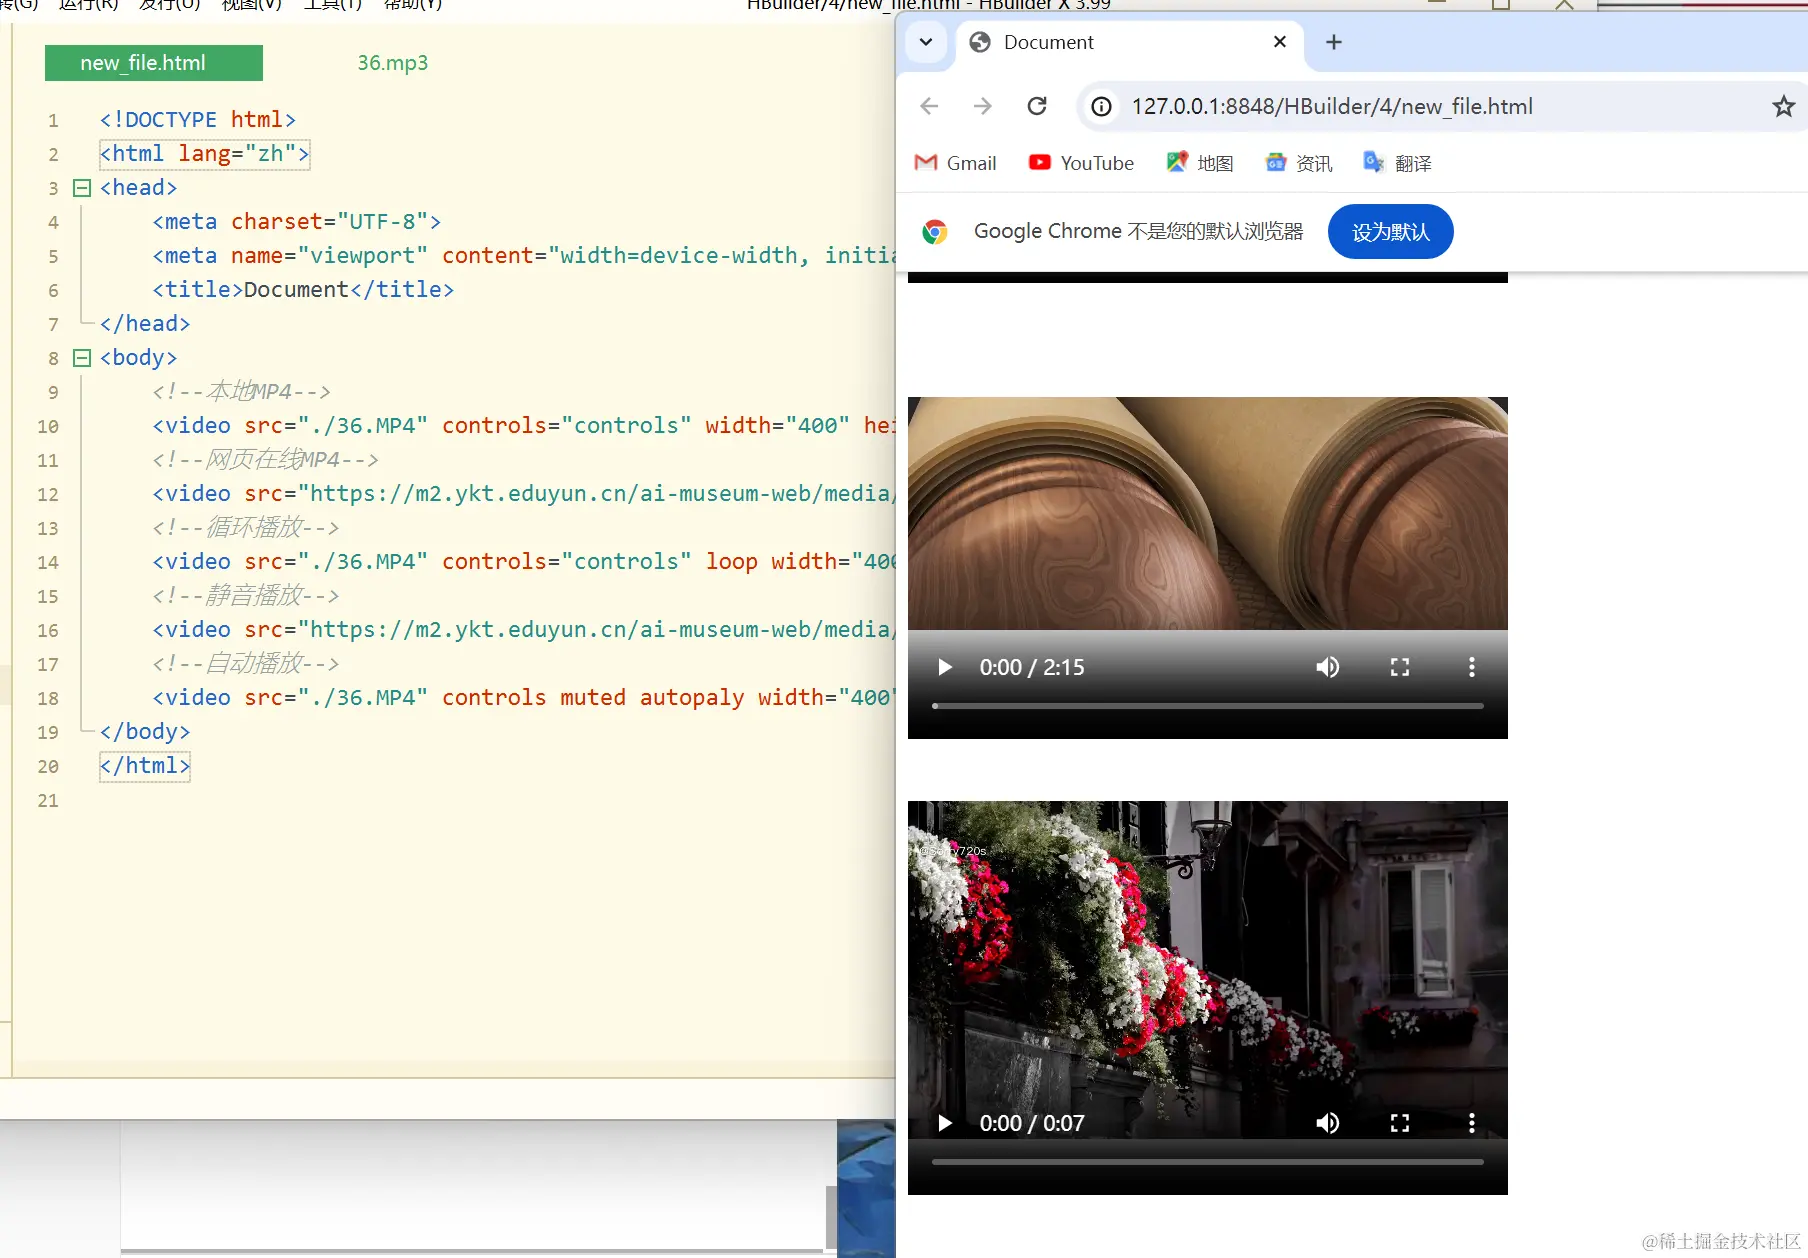Viewport: 1808px width, 1258px height.
Task: Click the <!--本地MP4--> comment
Action: pos(241,392)
